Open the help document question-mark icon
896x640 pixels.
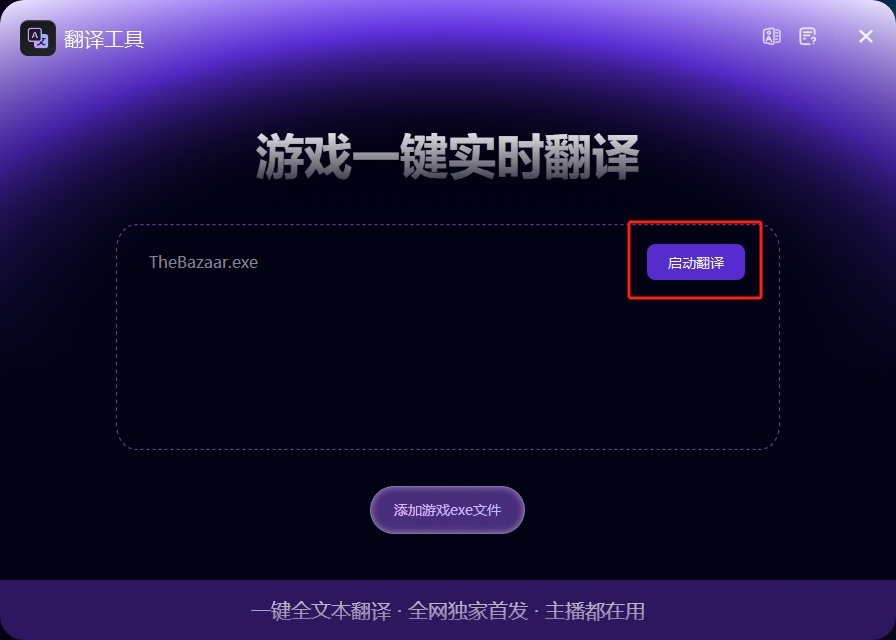click(x=807, y=37)
